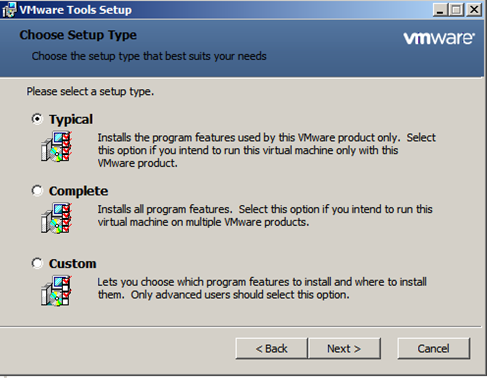Click the Typical installation icon
This screenshot has width=487, height=378.
[57, 146]
